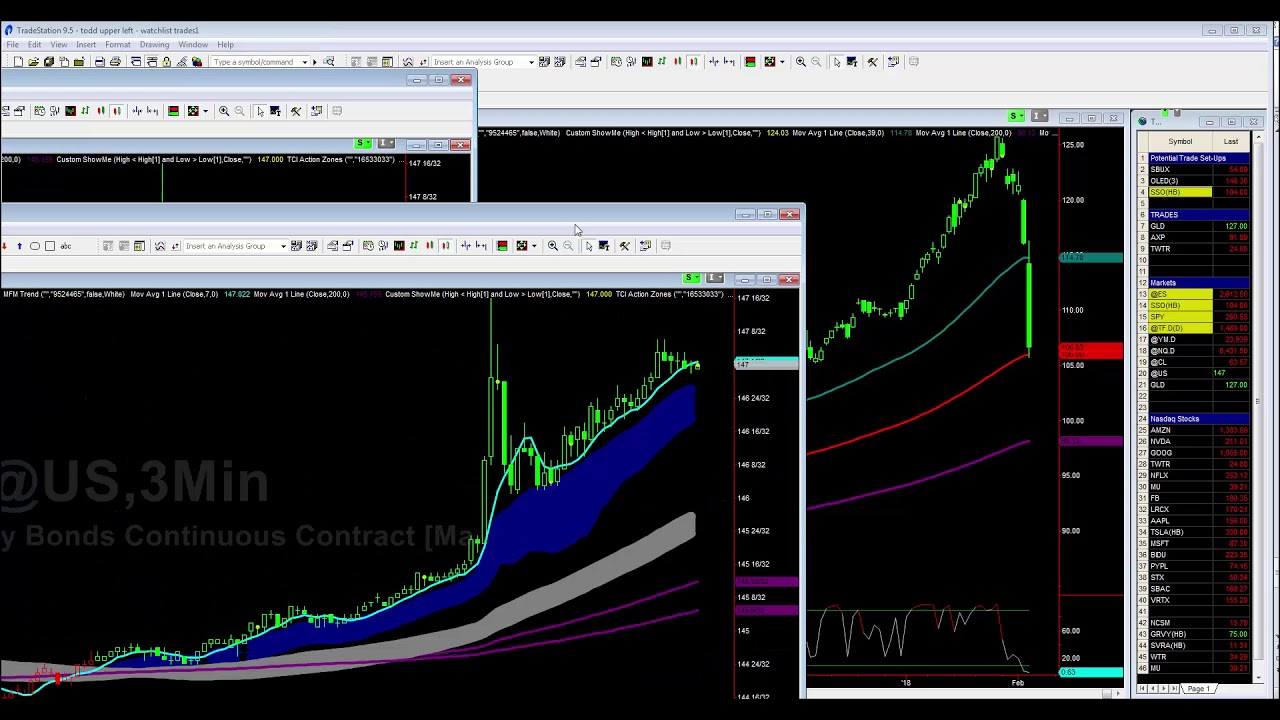Toggle green S strategy status button in @US chart
Screen dimensions: 1280x720
point(692,278)
